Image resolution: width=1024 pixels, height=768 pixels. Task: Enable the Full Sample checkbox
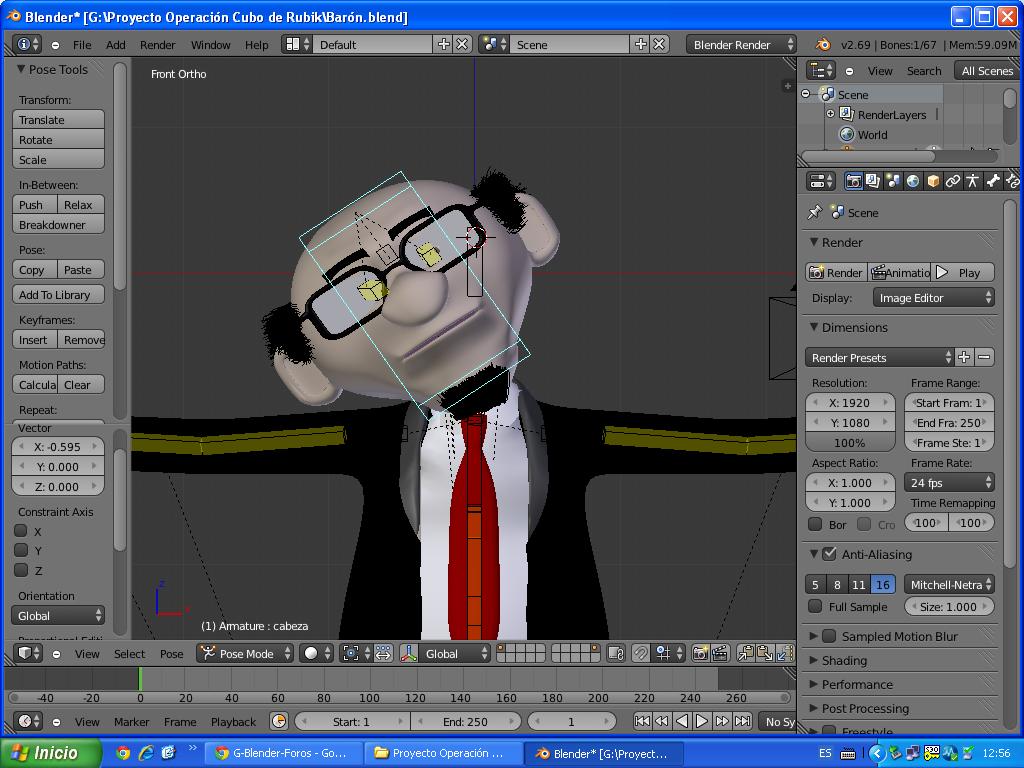click(815, 606)
